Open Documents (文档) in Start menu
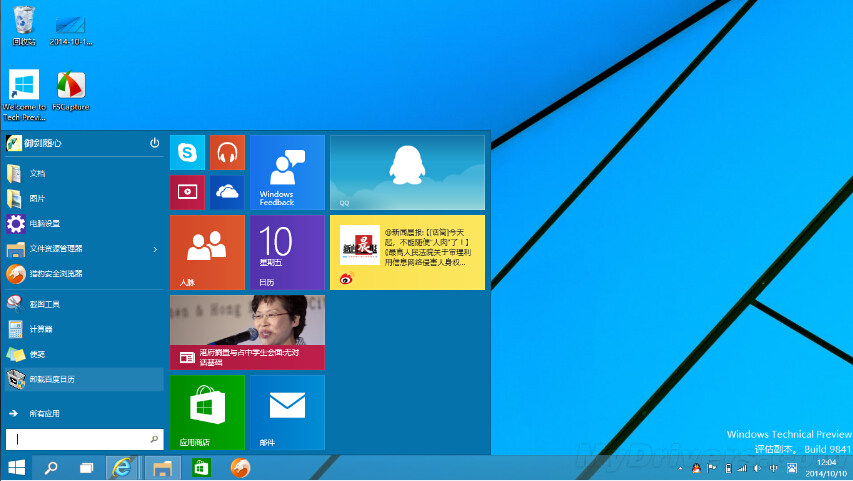The width and height of the screenshot is (853, 481). (x=84, y=174)
